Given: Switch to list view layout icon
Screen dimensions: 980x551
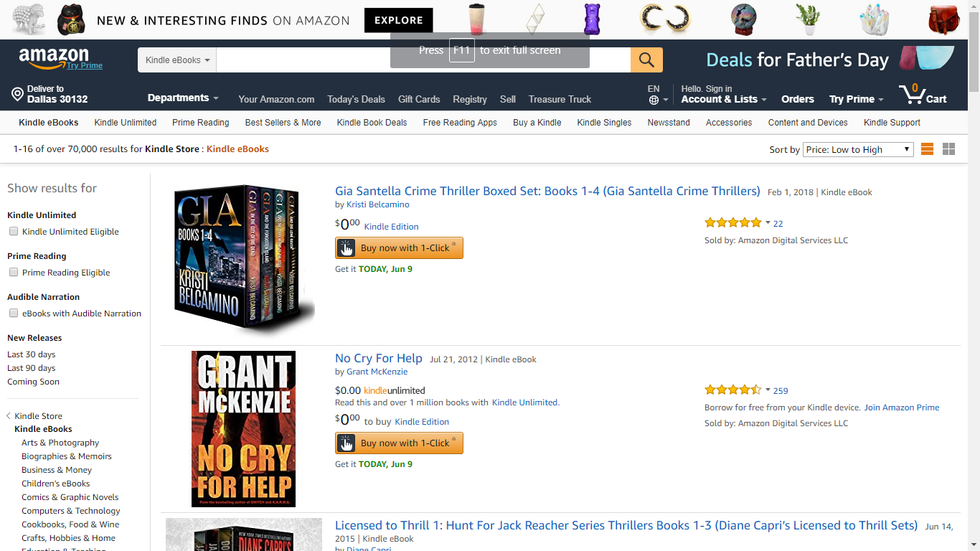Looking at the screenshot, I should (927, 150).
